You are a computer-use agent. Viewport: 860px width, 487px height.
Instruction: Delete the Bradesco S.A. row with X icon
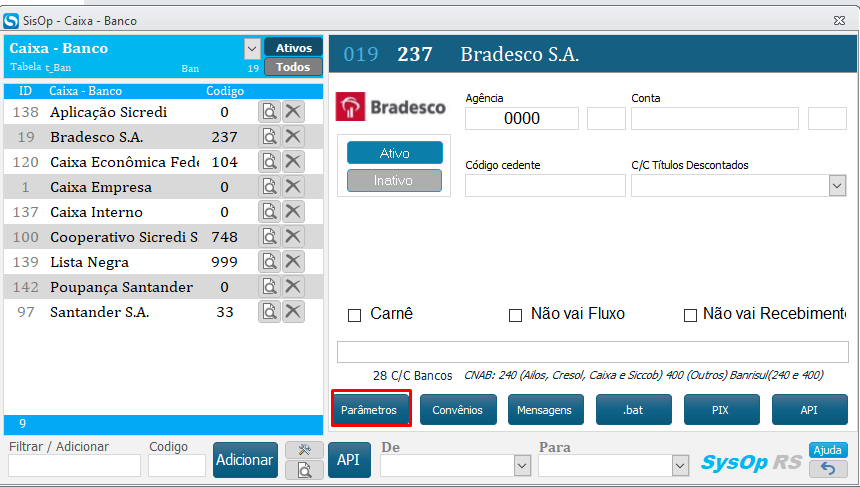coord(293,137)
